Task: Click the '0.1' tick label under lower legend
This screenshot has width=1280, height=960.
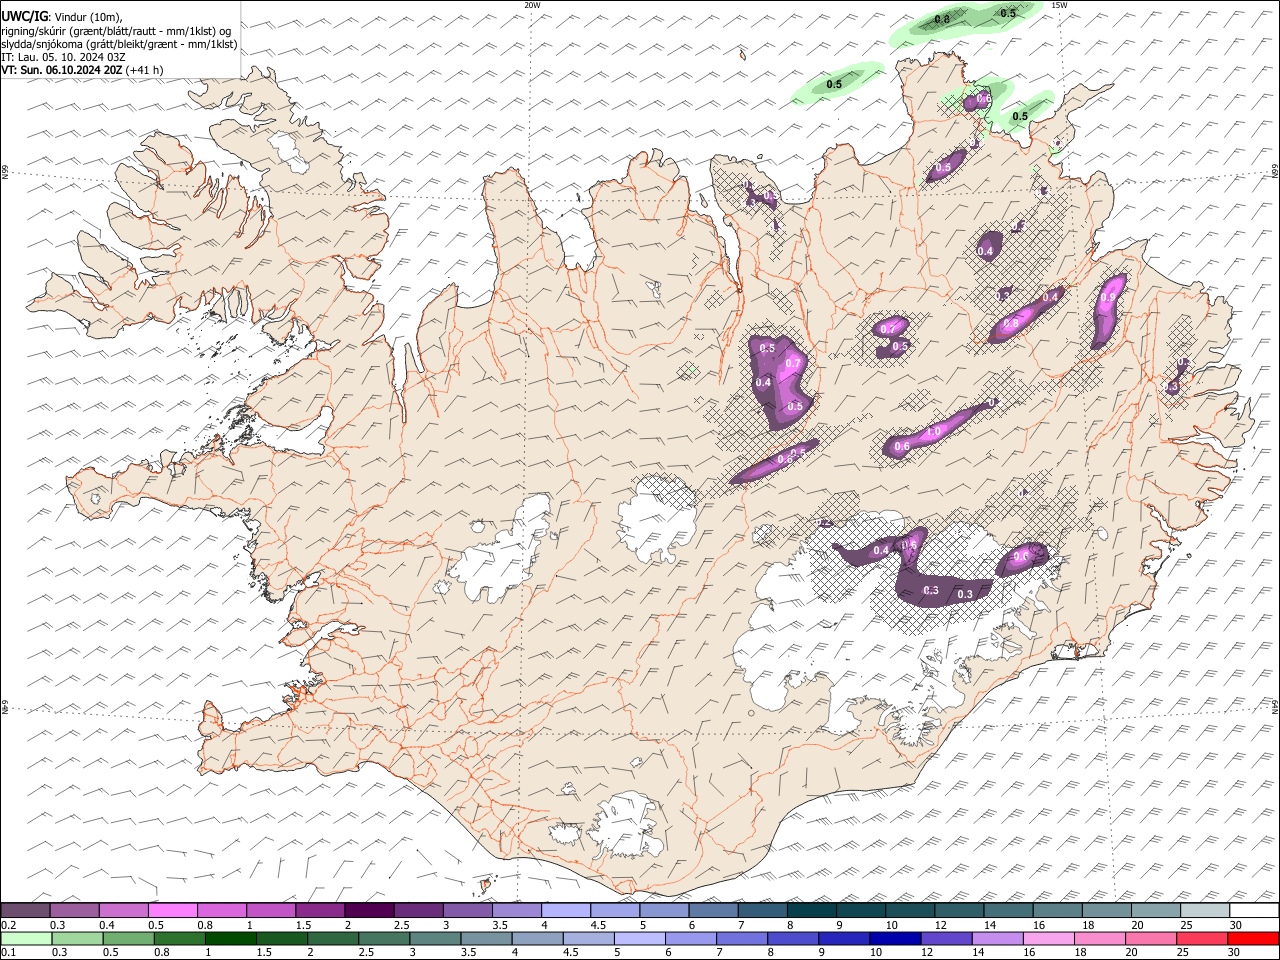Action: pyautogui.click(x=8, y=953)
